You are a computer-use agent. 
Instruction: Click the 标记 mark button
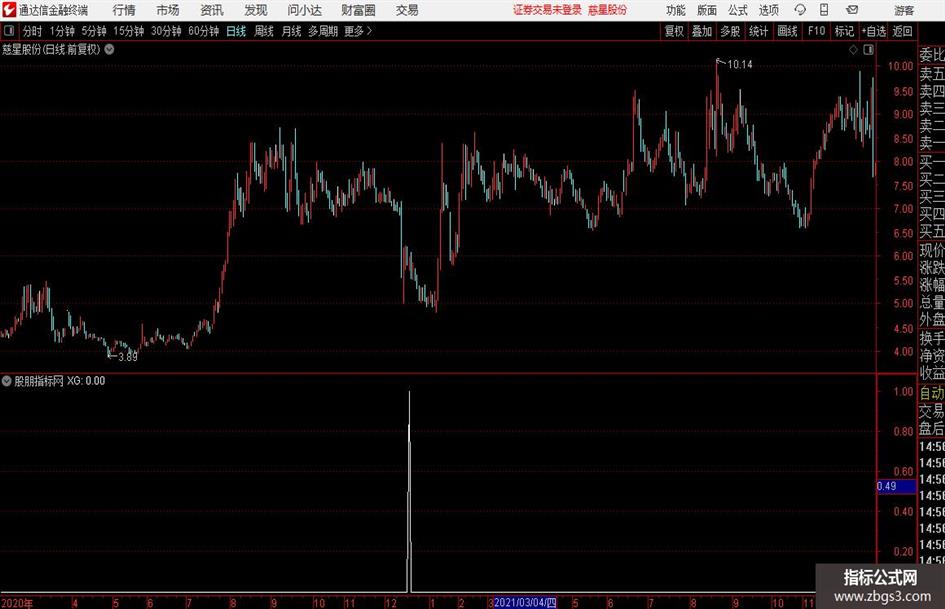point(844,31)
